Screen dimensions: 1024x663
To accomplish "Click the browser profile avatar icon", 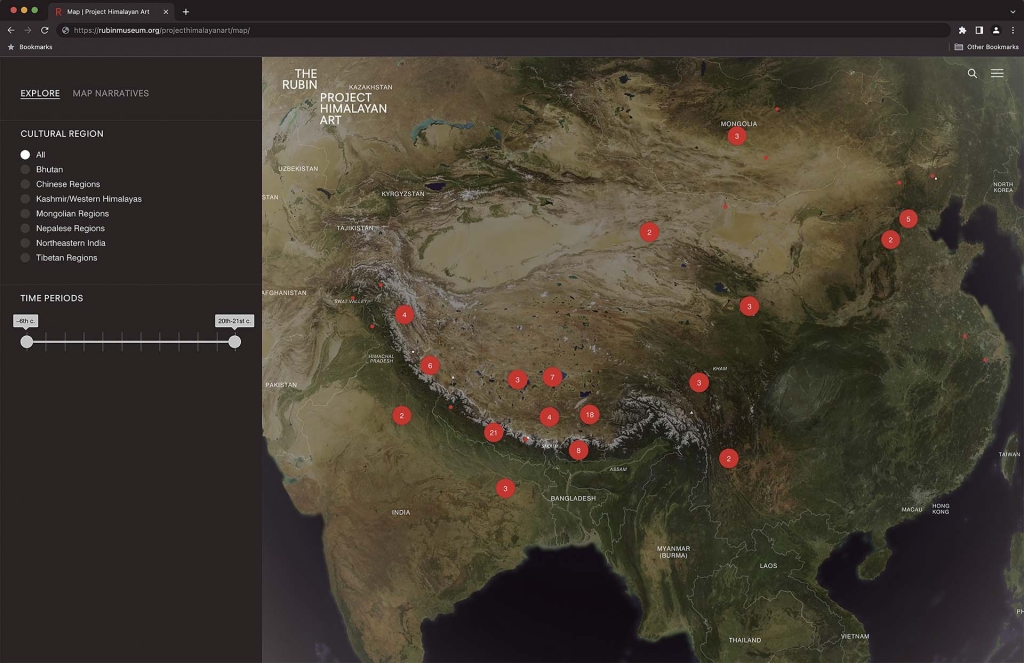I will (x=996, y=30).
